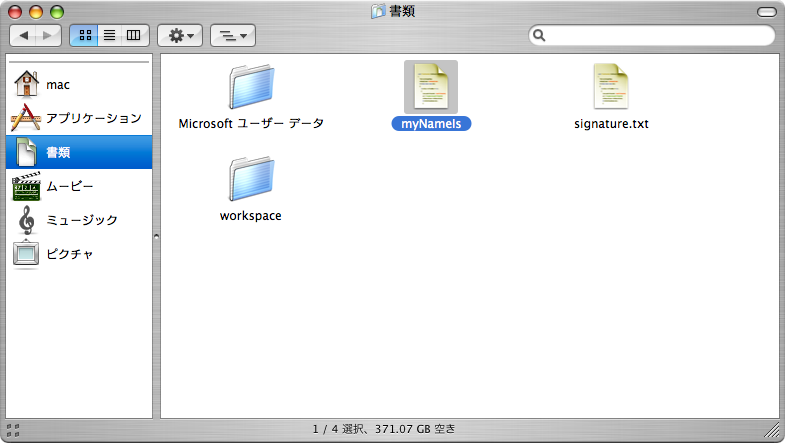Select the workspace folder icon

pyautogui.click(x=251, y=179)
